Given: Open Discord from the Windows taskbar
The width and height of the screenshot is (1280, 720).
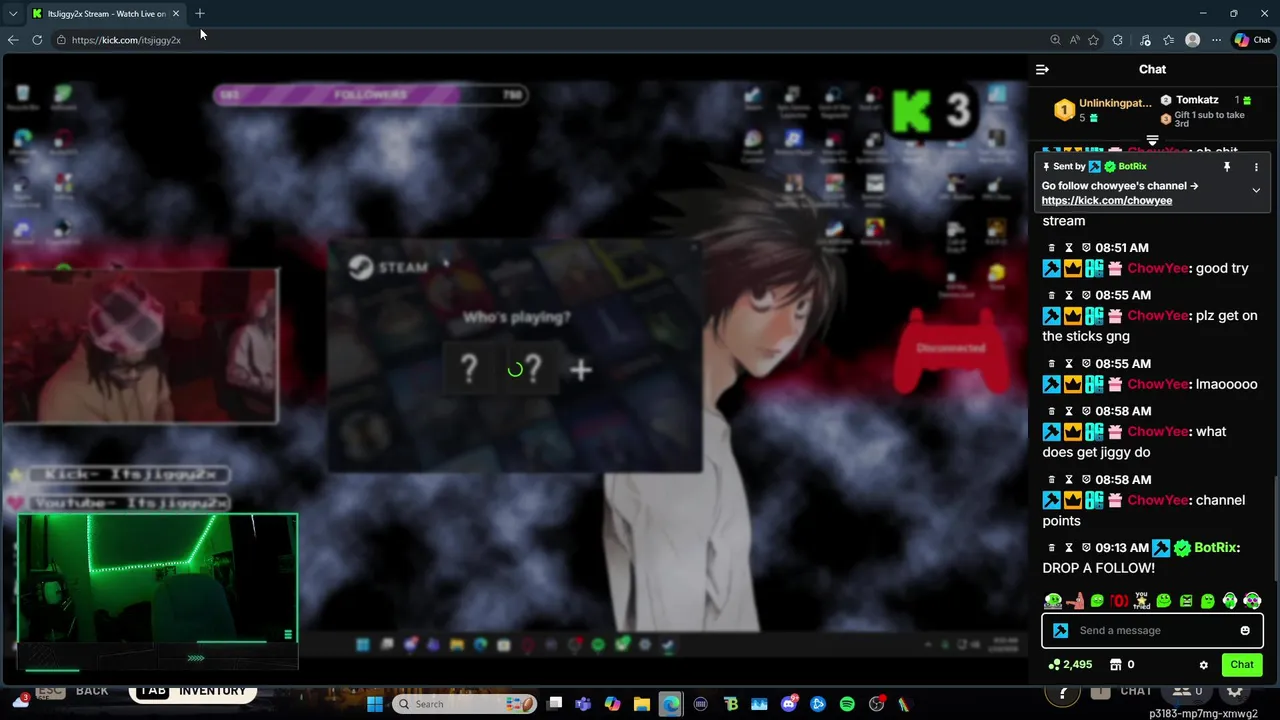Looking at the screenshot, I should 789,704.
